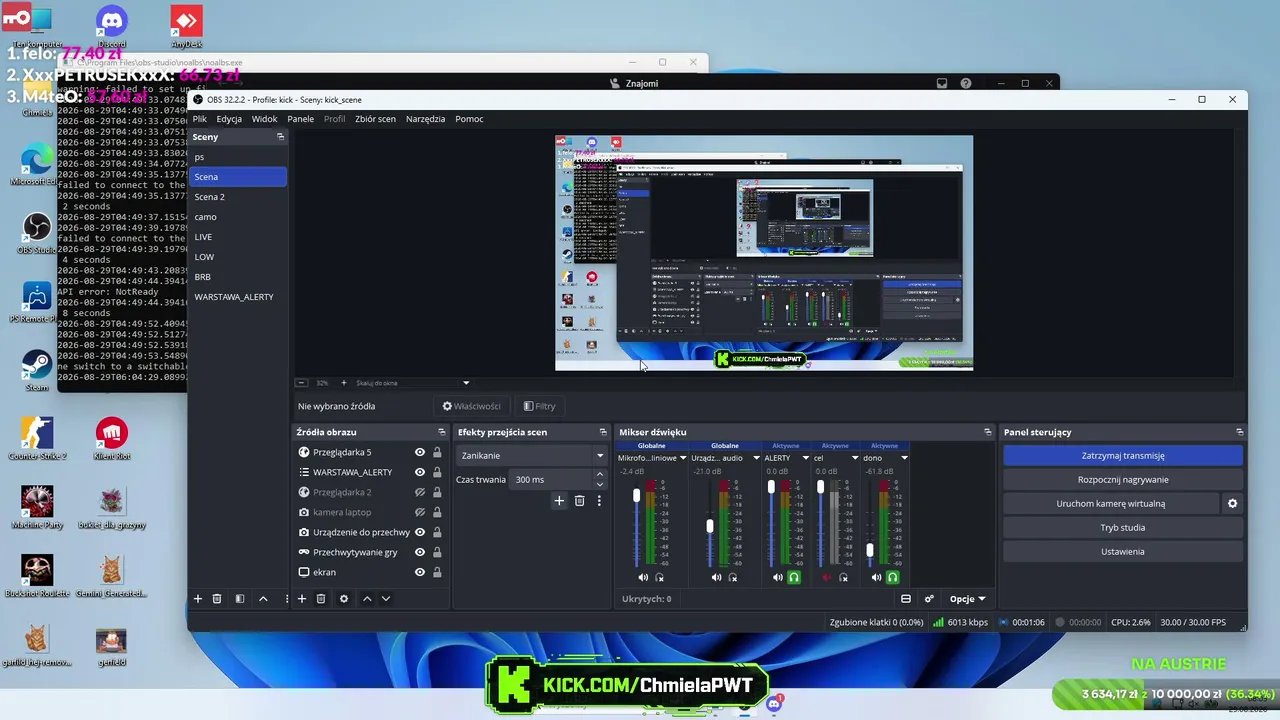The height and width of the screenshot is (720, 1280).
Task: Expand the dono channel menu
Action: click(904, 458)
